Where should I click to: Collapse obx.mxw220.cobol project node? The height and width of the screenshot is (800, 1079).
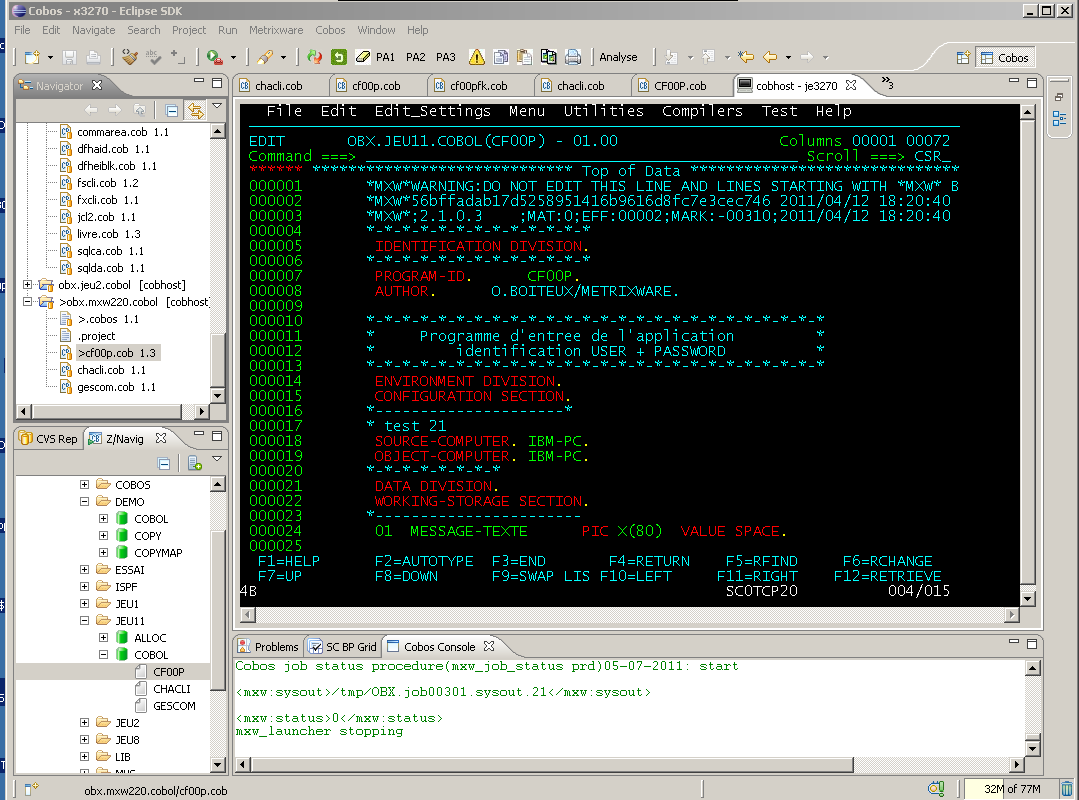(28, 302)
